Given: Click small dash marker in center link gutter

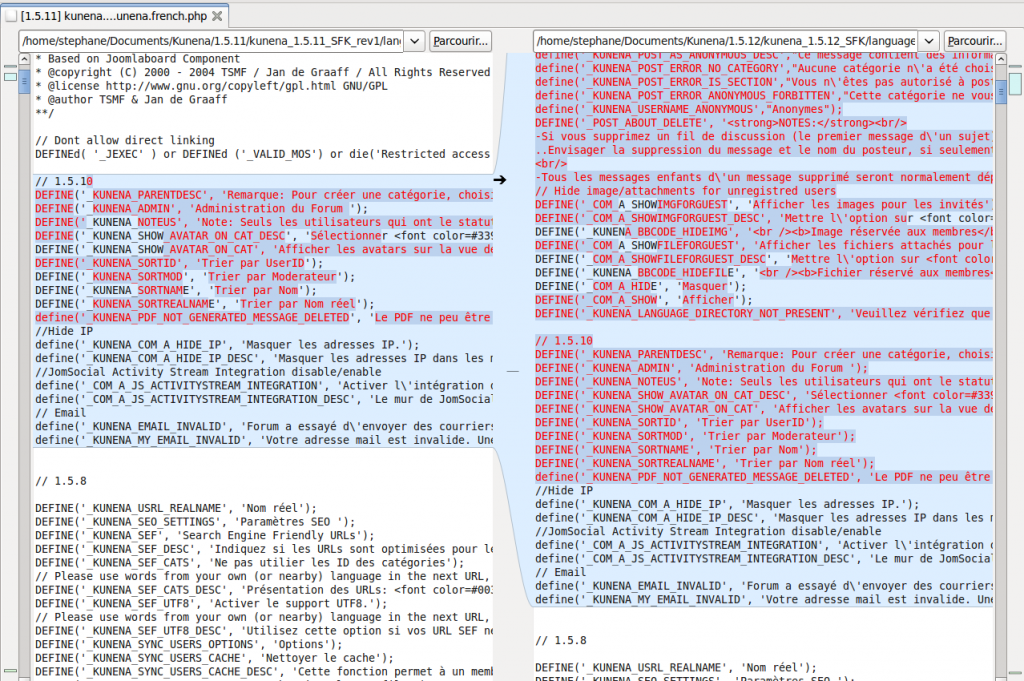Looking at the screenshot, I should click(513, 371).
